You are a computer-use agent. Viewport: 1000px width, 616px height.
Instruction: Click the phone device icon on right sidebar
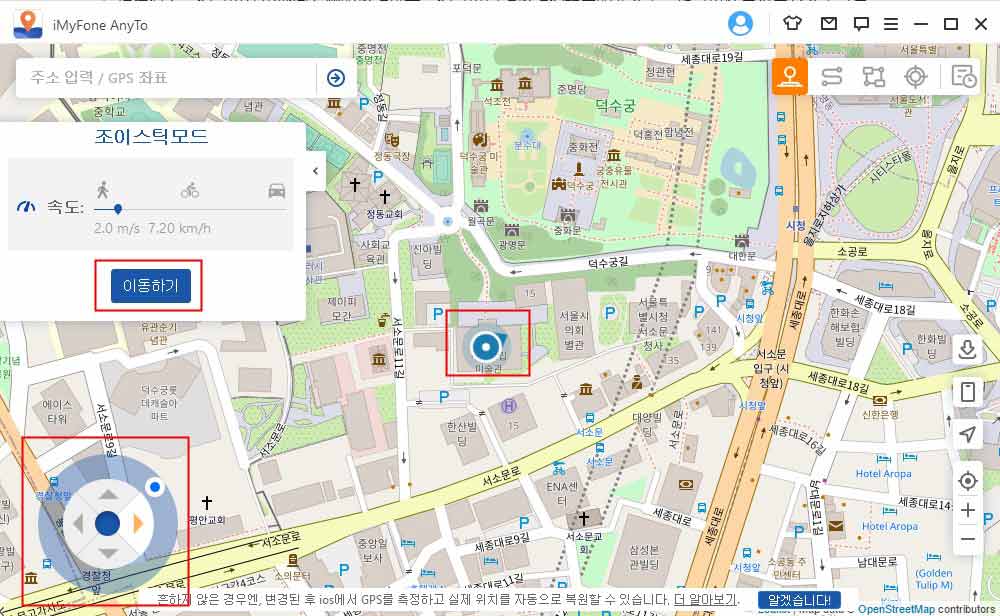(967, 392)
